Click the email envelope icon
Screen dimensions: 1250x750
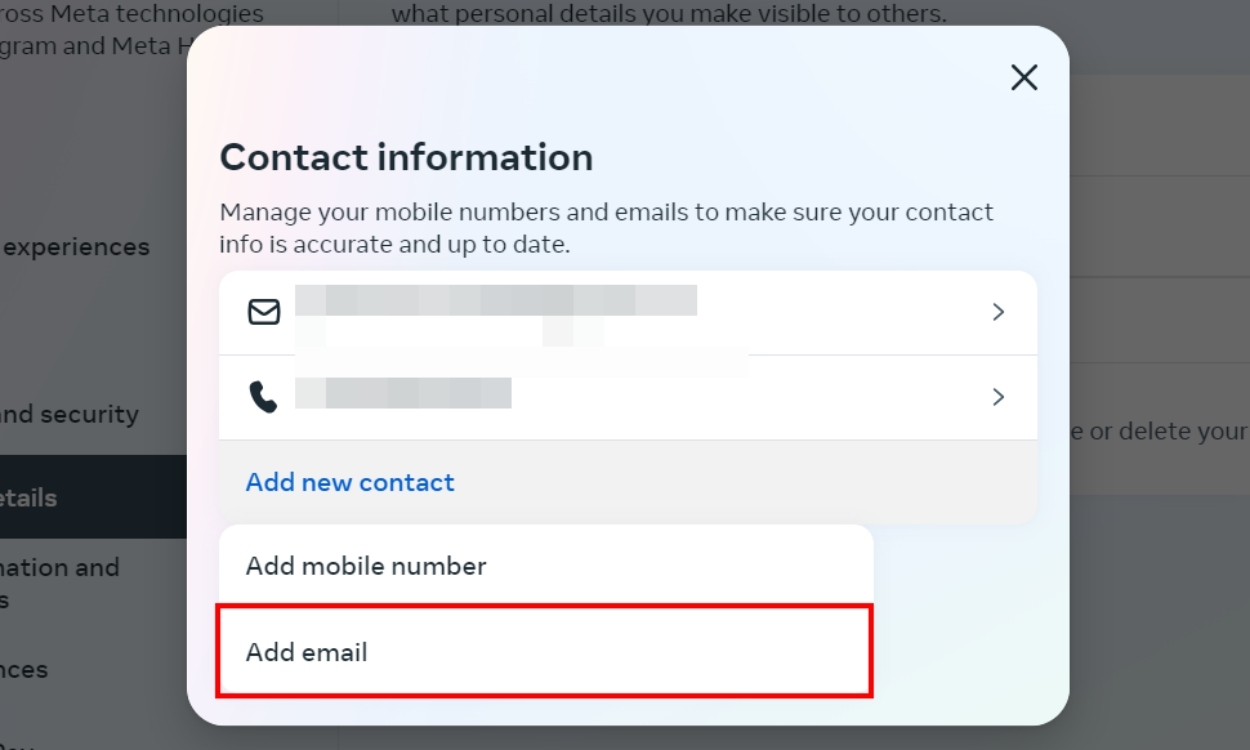pyautogui.click(x=262, y=312)
